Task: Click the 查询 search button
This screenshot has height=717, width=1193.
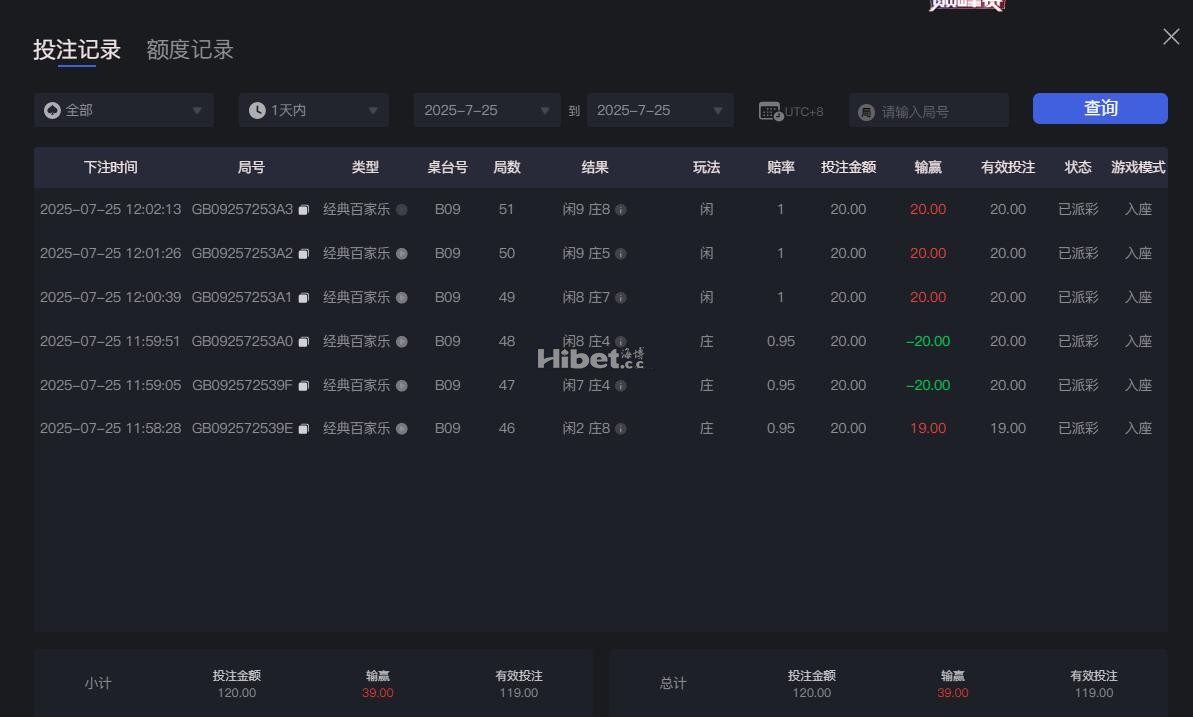Action: pyautogui.click(x=1100, y=109)
